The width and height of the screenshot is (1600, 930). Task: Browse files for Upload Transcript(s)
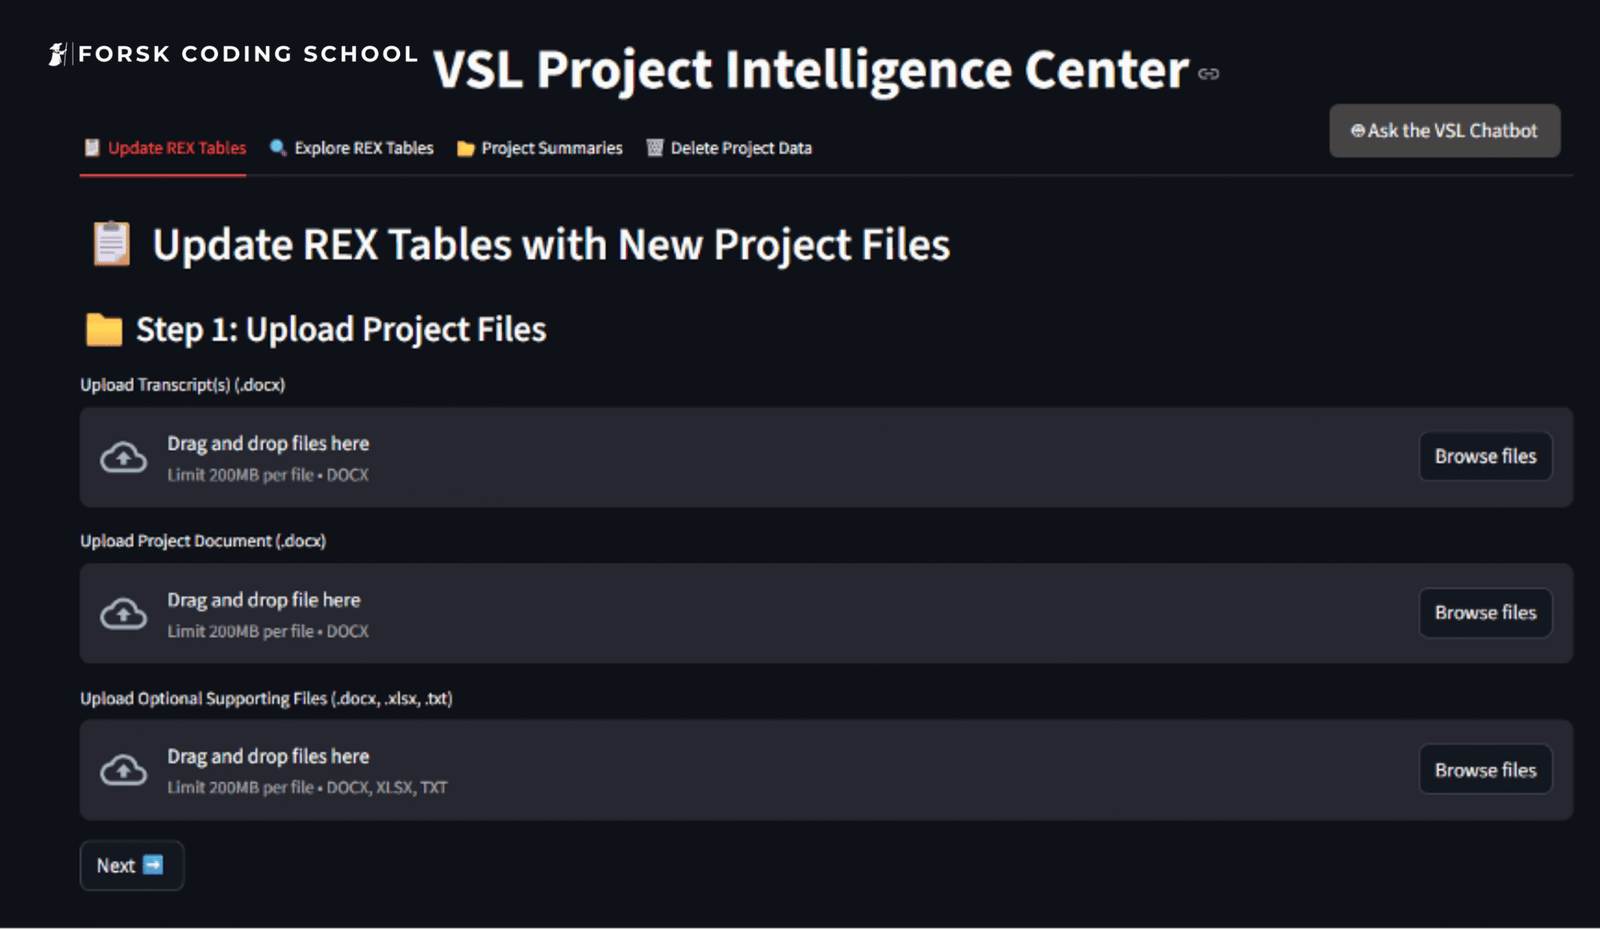click(x=1485, y=456)
